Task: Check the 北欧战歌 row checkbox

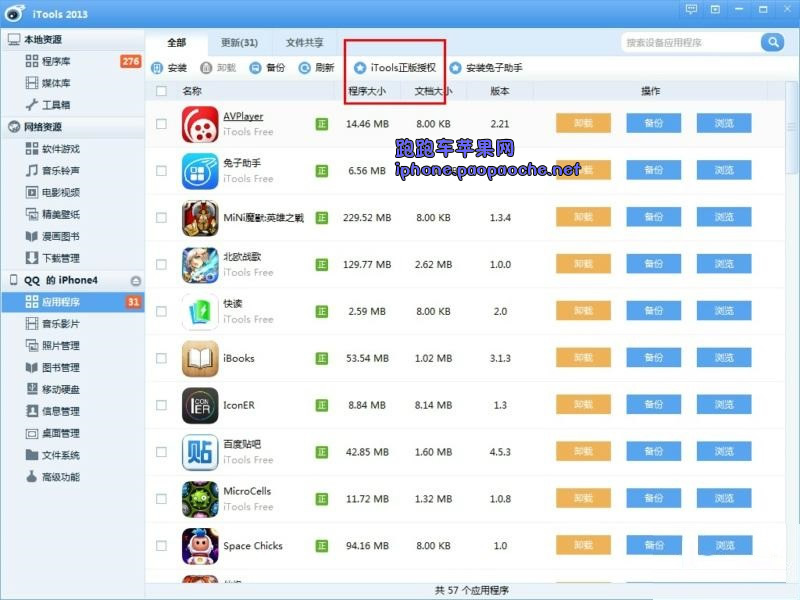Action: pyautogui.click(x=161, y=264)
